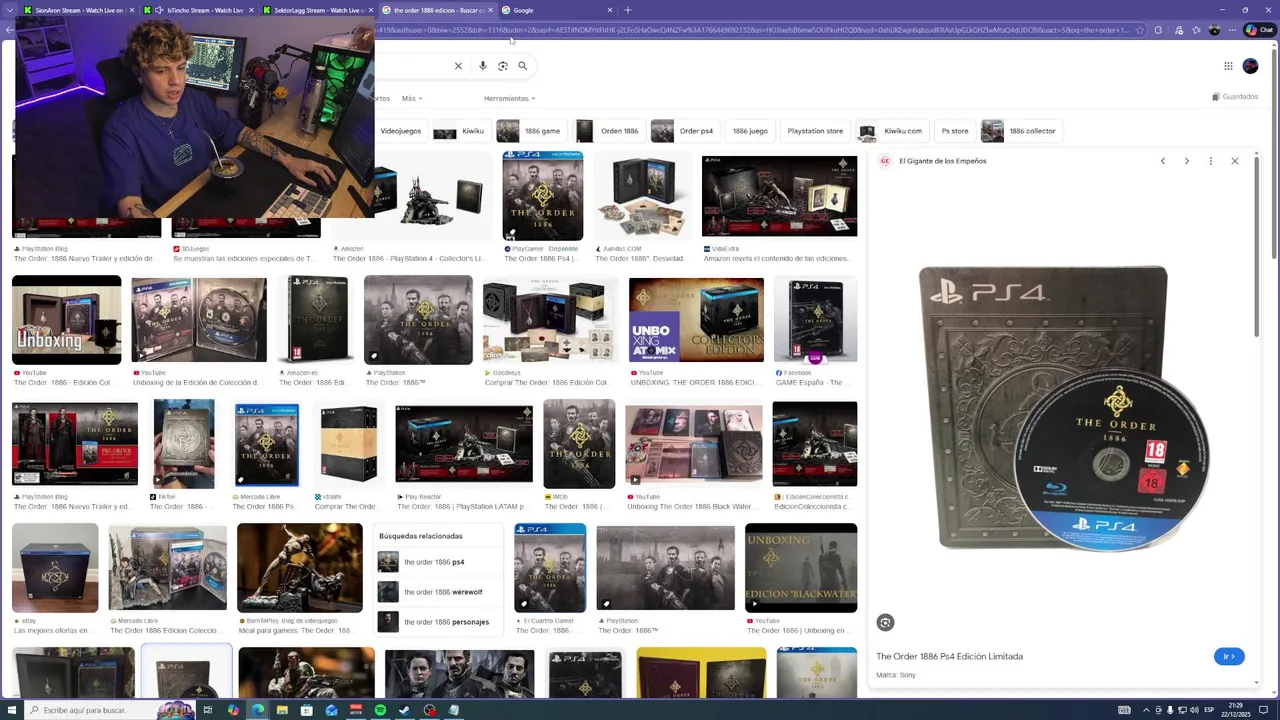Select the Kiwiku filter chip
1280x720 pixels.
point(461,131)
